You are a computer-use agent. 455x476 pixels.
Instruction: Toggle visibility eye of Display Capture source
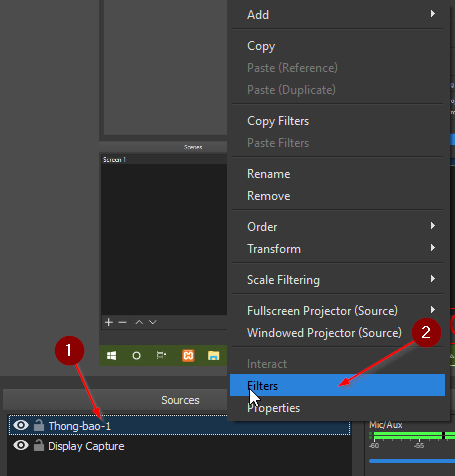point(21,445)
